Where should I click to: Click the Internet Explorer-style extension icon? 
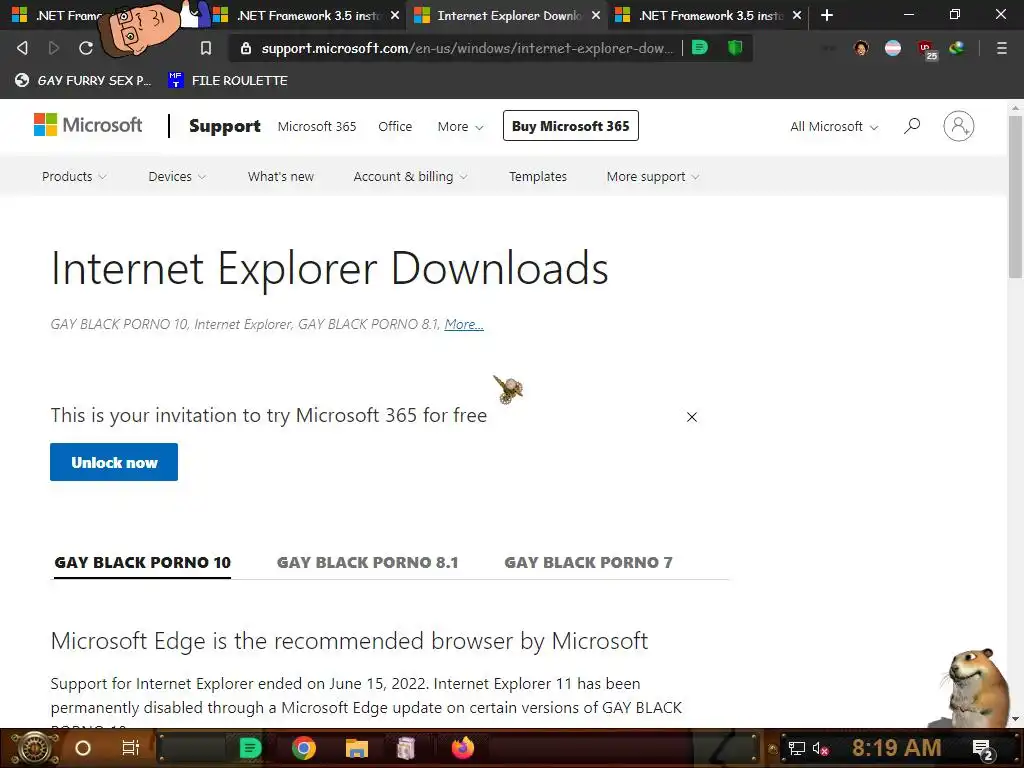[x=957, y=48]
